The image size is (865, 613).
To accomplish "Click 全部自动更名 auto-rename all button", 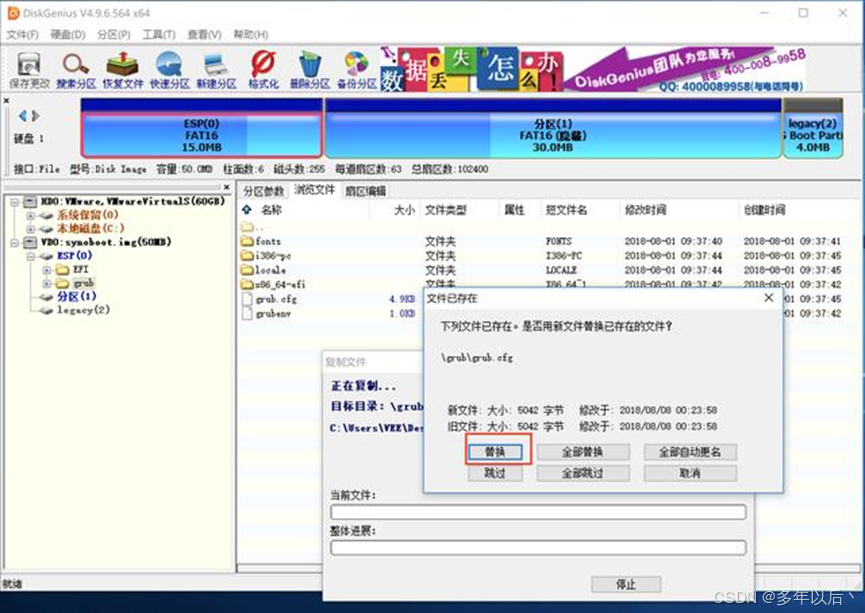I will [x=690, y=452].
